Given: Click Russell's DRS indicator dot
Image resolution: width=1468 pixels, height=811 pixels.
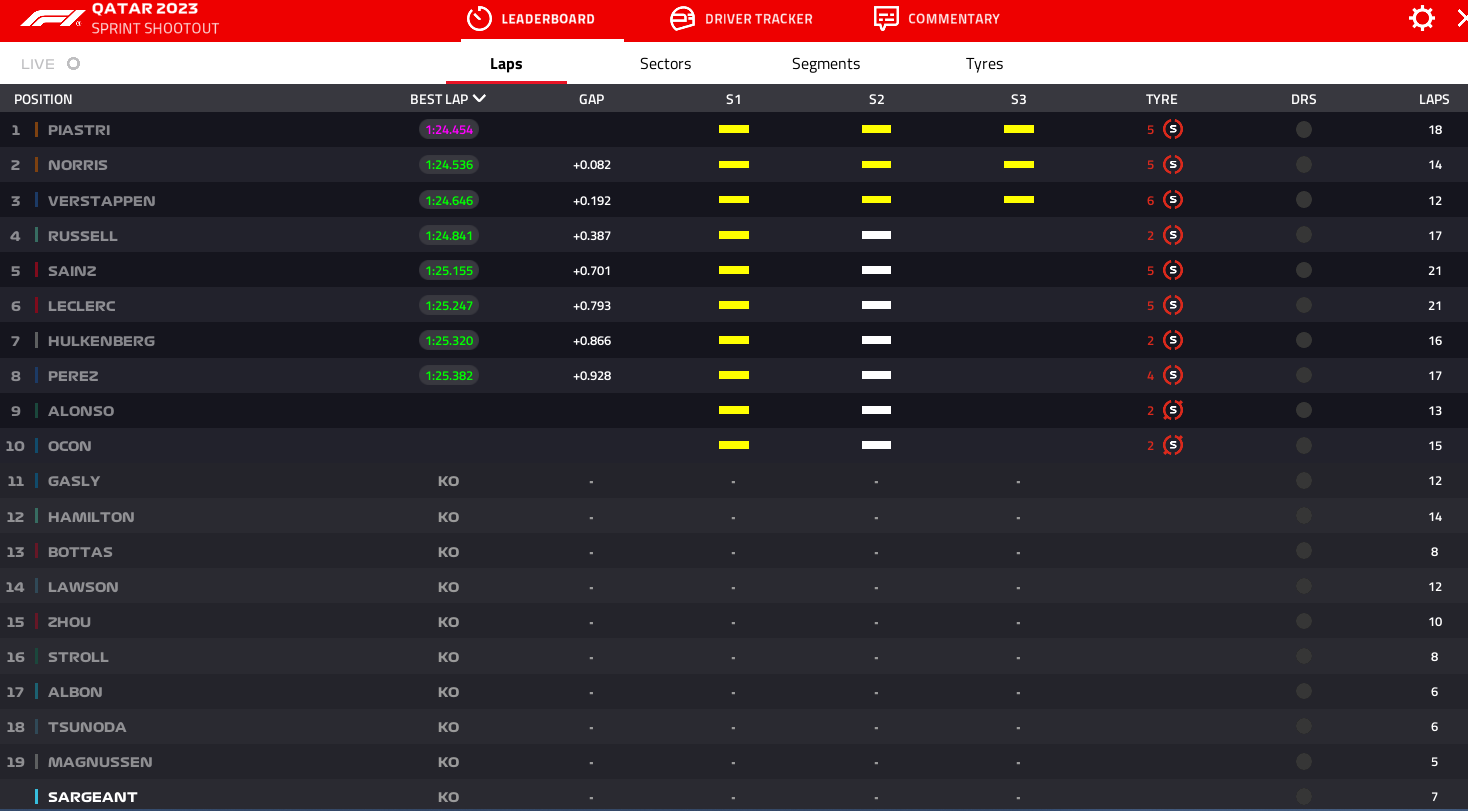Looking at the screenshot, I should 1304,235.
